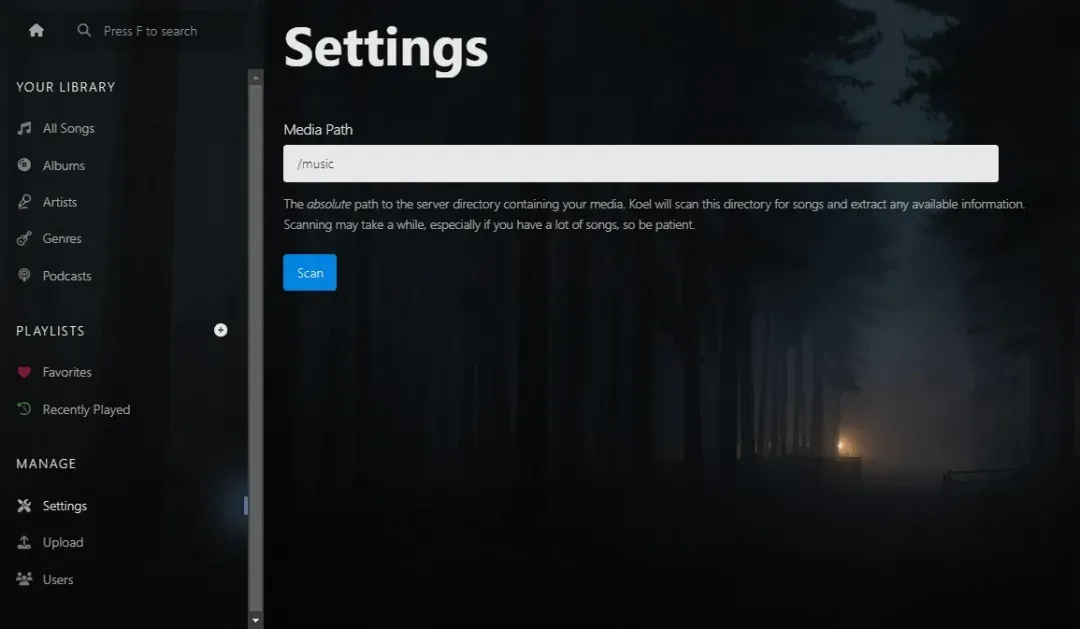Open the Settings menu item

[x=64, y=506]
